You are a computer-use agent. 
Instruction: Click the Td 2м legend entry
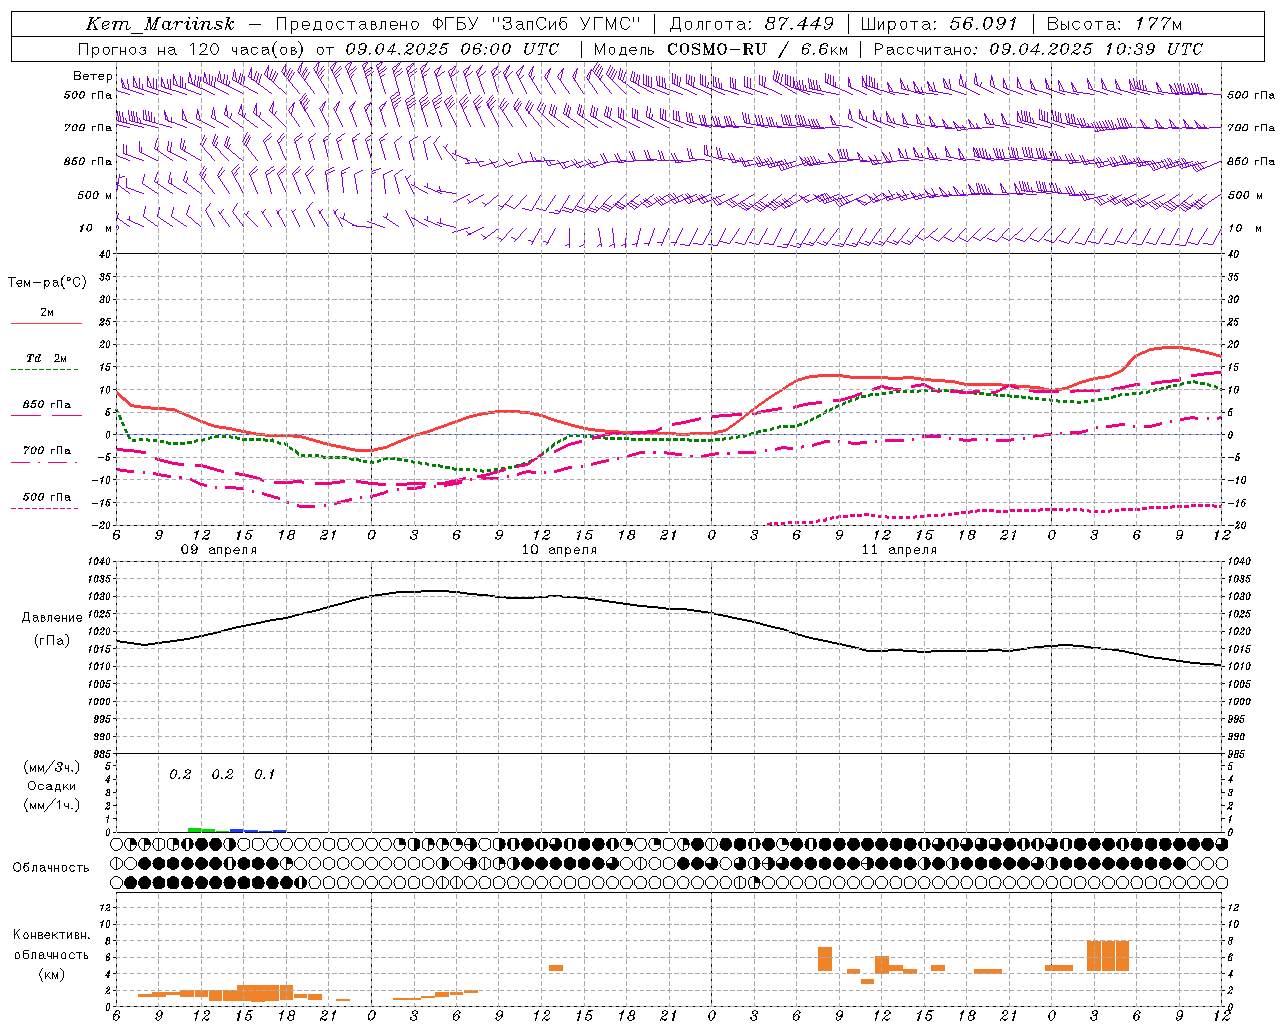click(x=47, y=358)
